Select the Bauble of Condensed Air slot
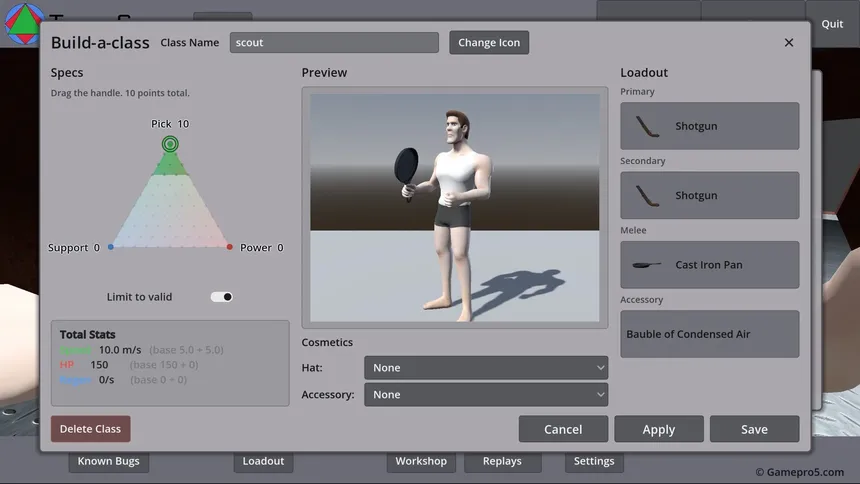The image size is (860, 484). 710,334
